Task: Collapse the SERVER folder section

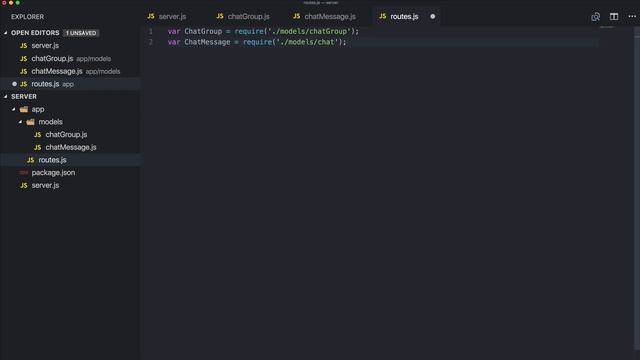Action: 6,96
